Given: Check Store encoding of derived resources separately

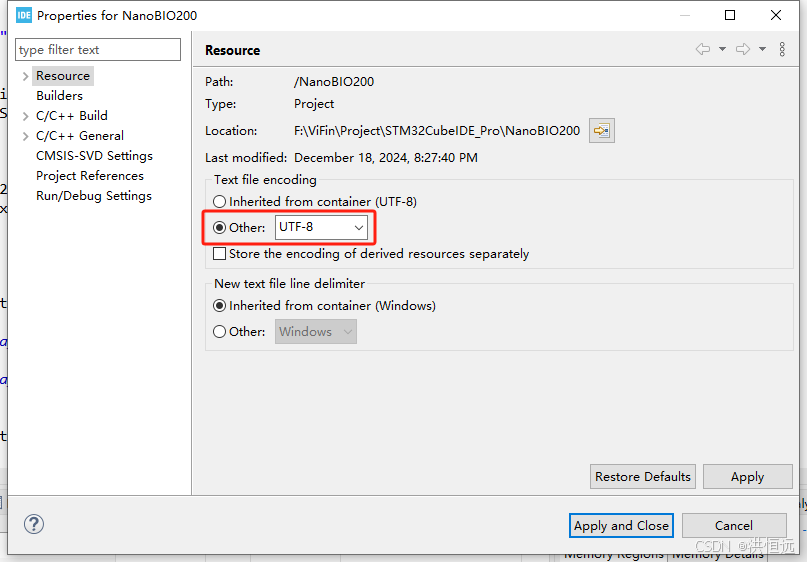Looking at the screenshot, I should [x=220, y=254].
